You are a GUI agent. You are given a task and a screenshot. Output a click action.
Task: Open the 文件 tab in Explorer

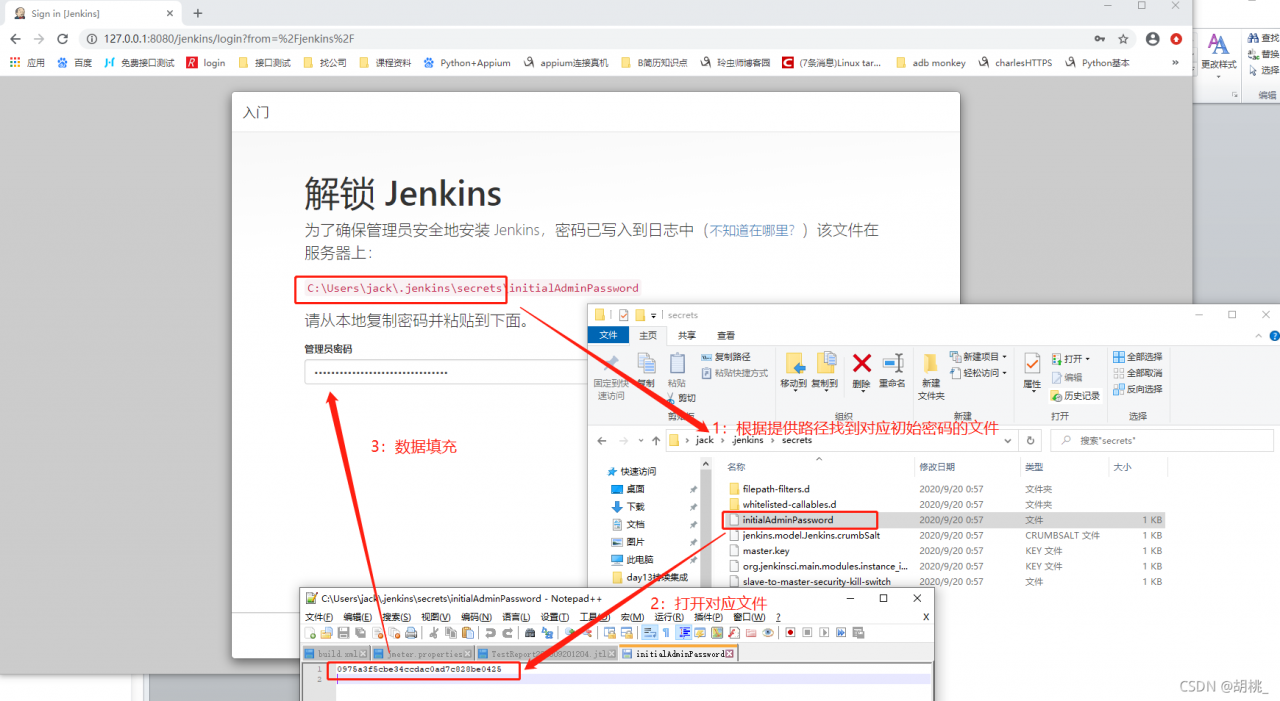pyautogui.click(x=608, y=335)
